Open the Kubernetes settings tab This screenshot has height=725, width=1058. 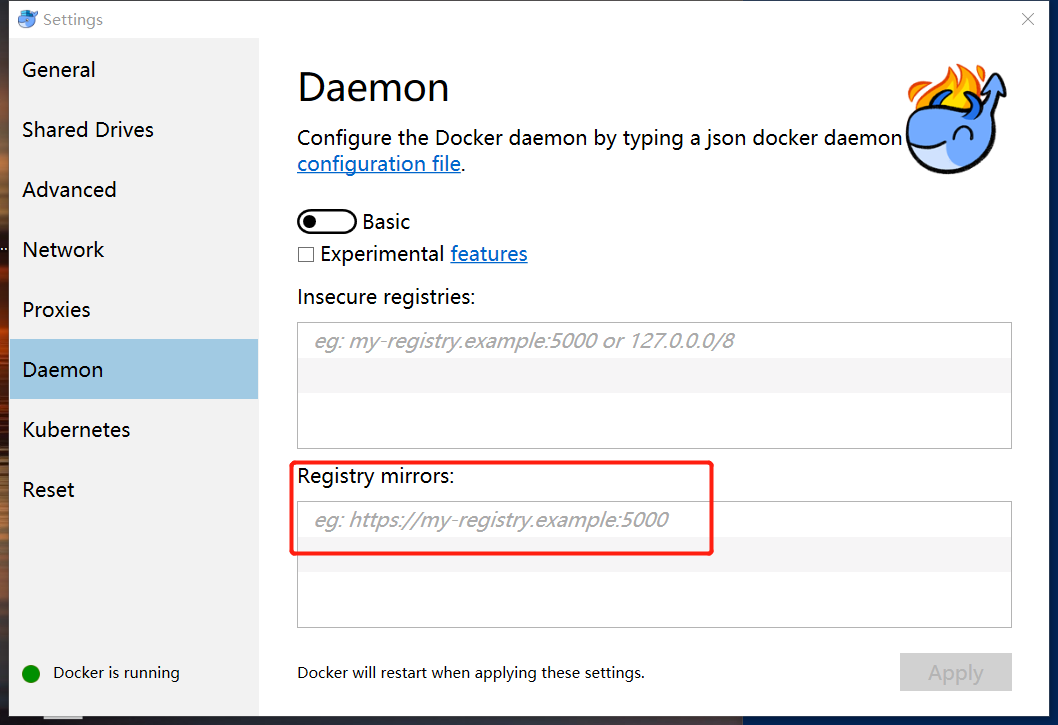[76, 430]
